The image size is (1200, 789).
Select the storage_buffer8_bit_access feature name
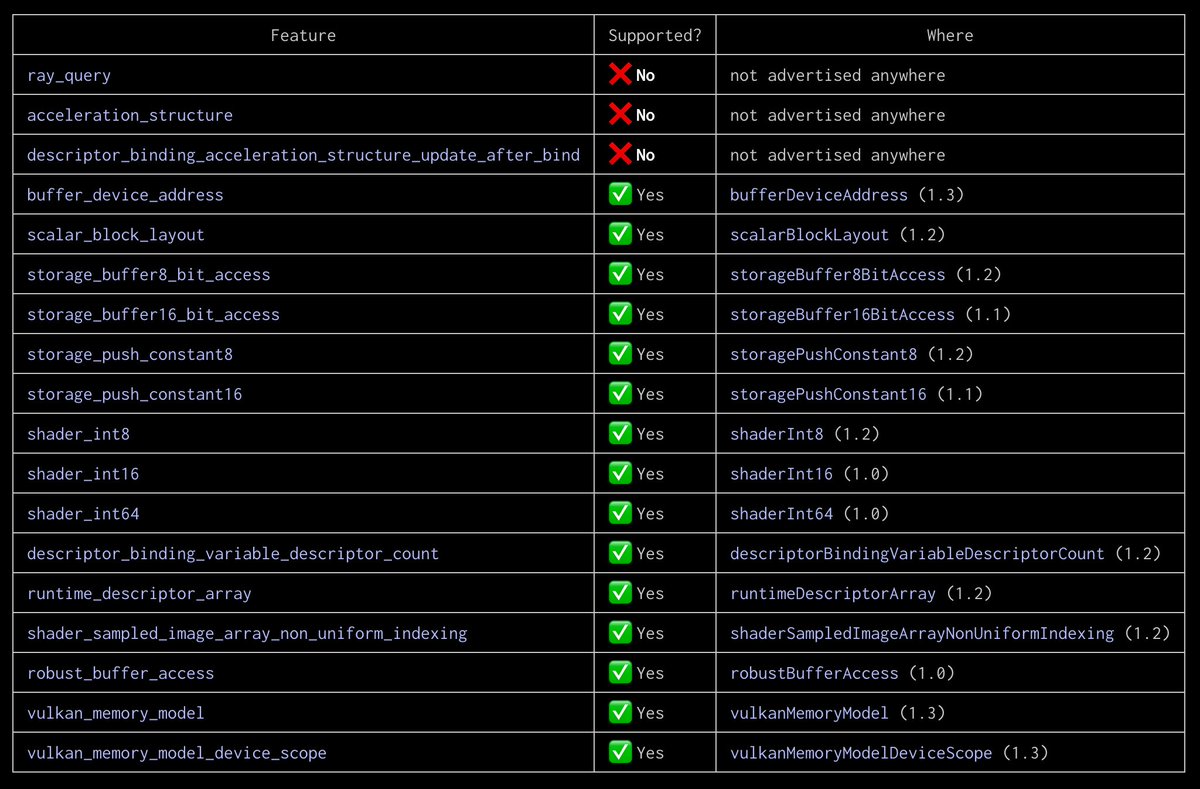pyautogui.click(x=149, y=275)
